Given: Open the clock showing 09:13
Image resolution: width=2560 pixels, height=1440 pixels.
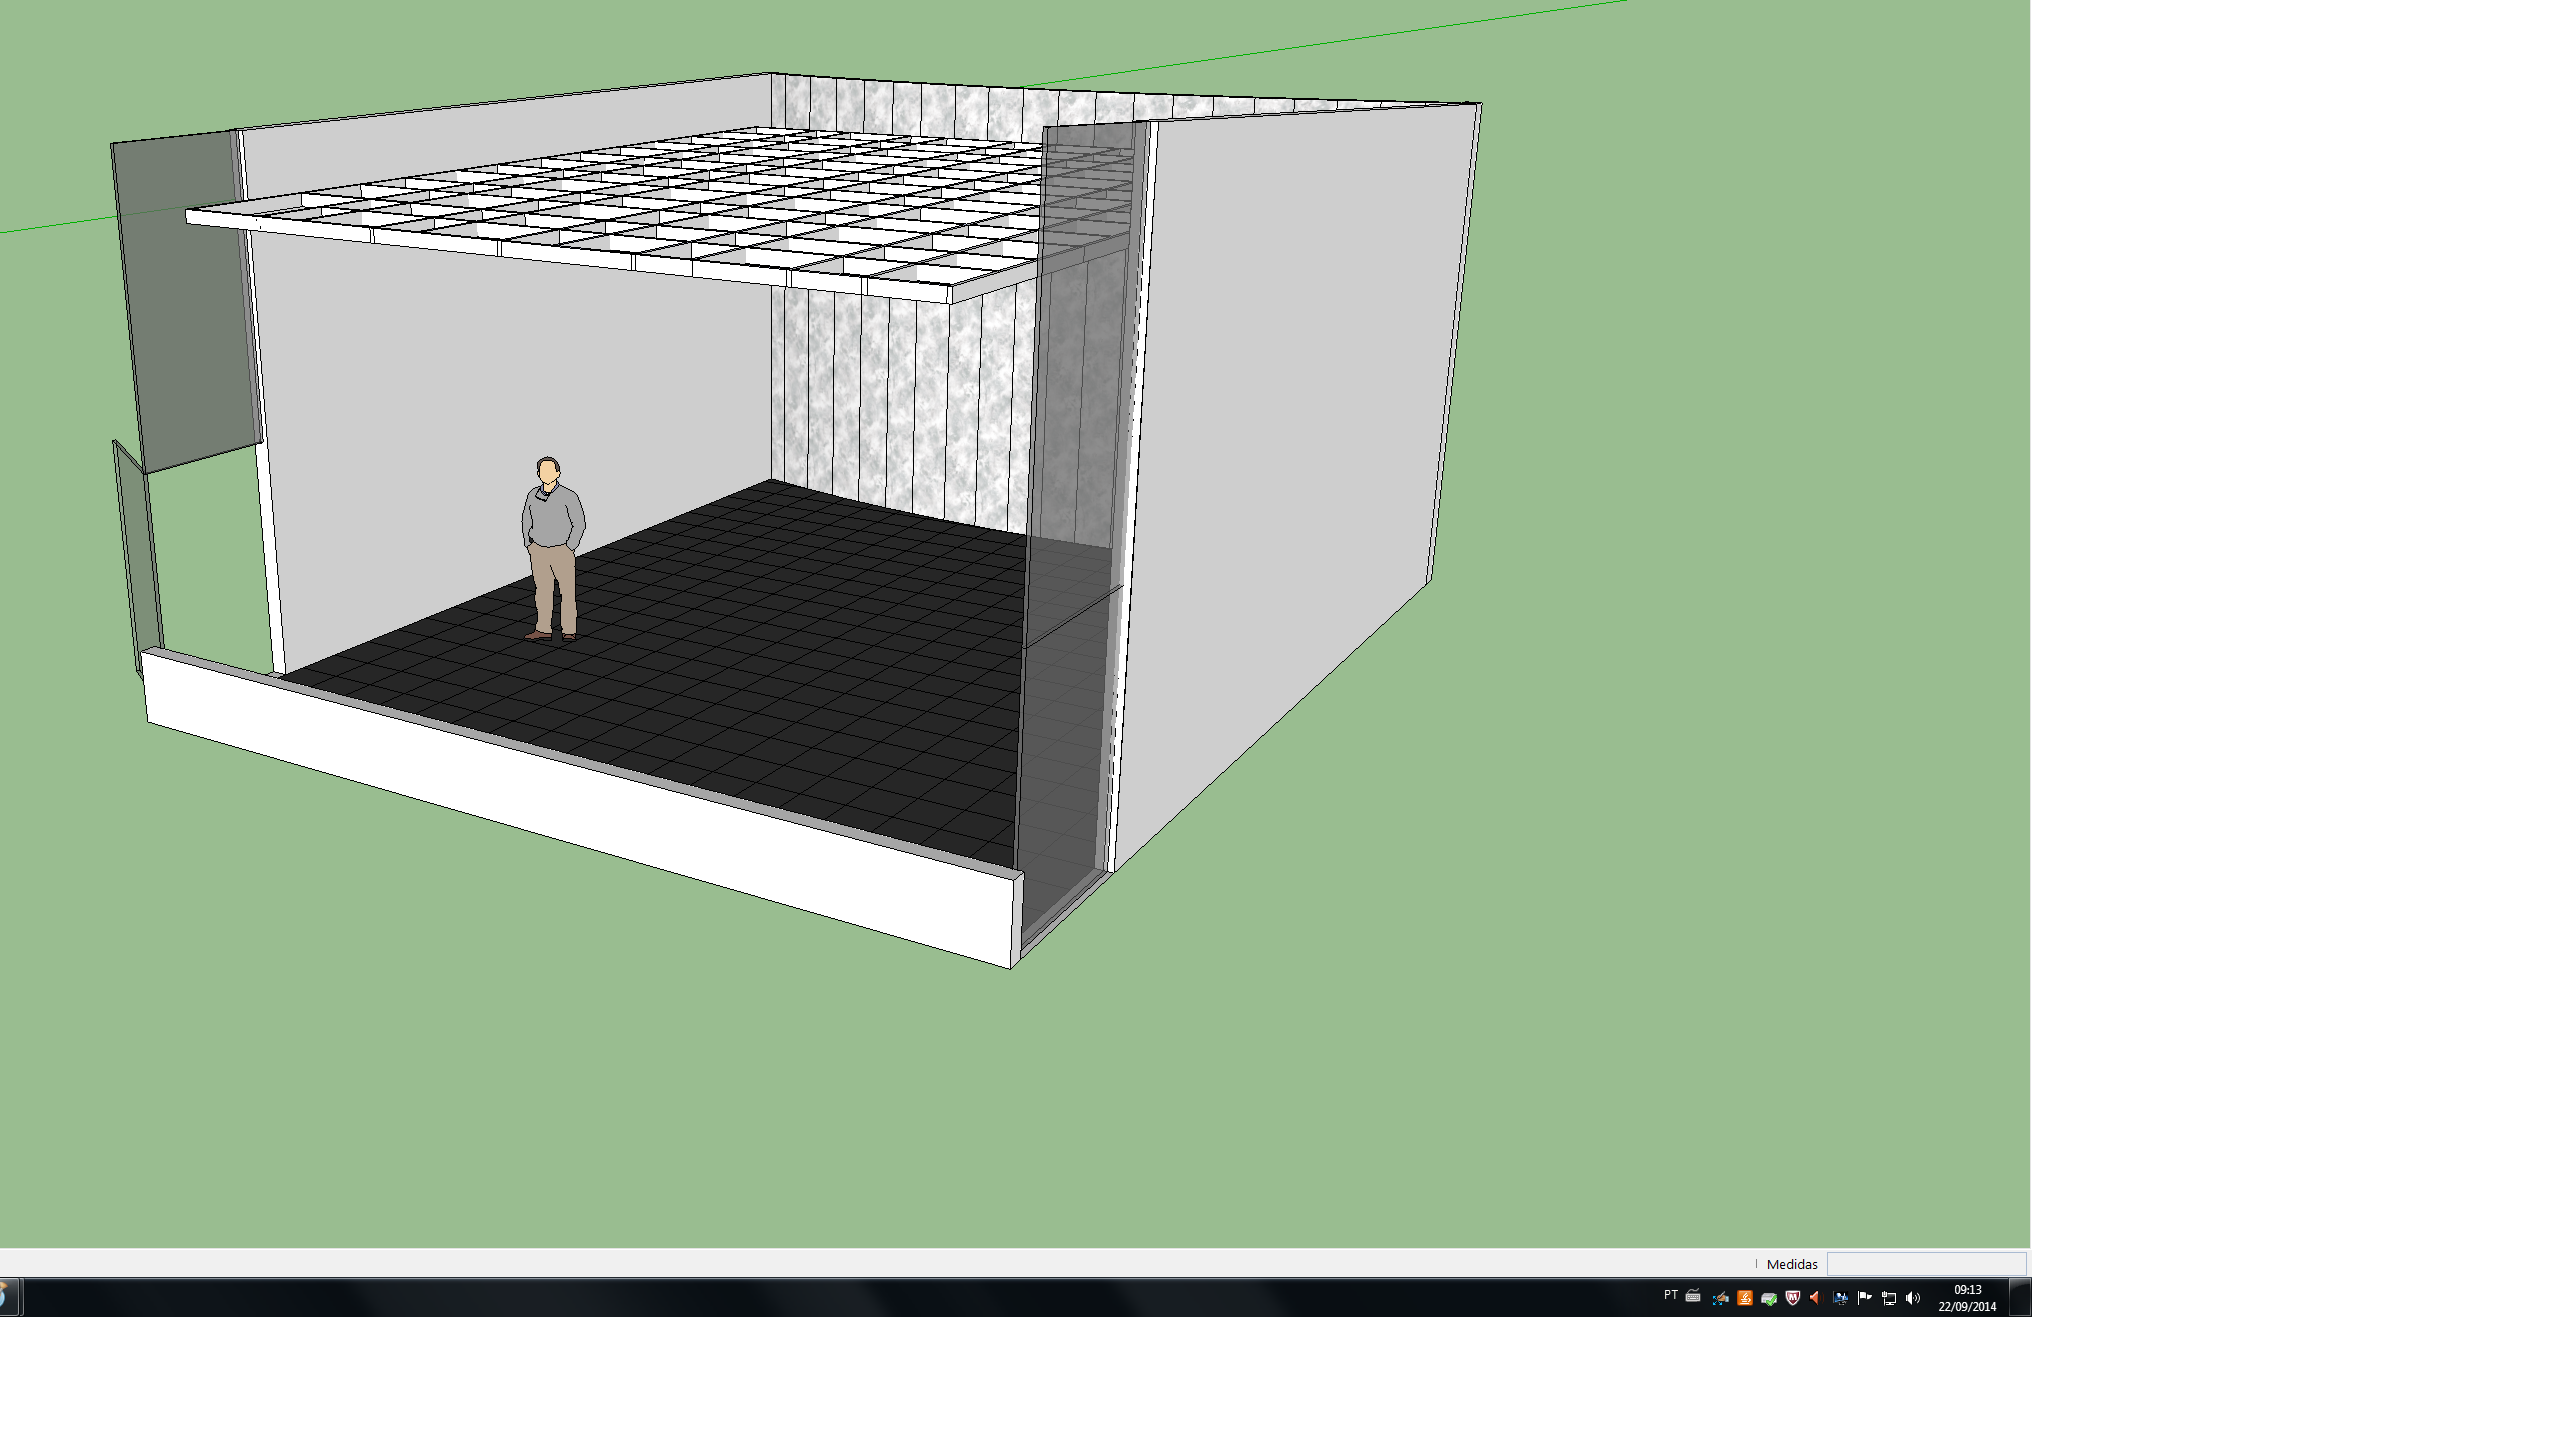Looking at the screenshot, I should click(1967, 1298).
